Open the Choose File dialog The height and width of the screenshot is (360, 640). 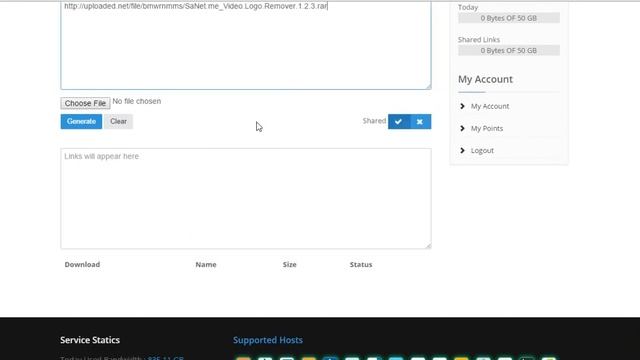point(85,103)
